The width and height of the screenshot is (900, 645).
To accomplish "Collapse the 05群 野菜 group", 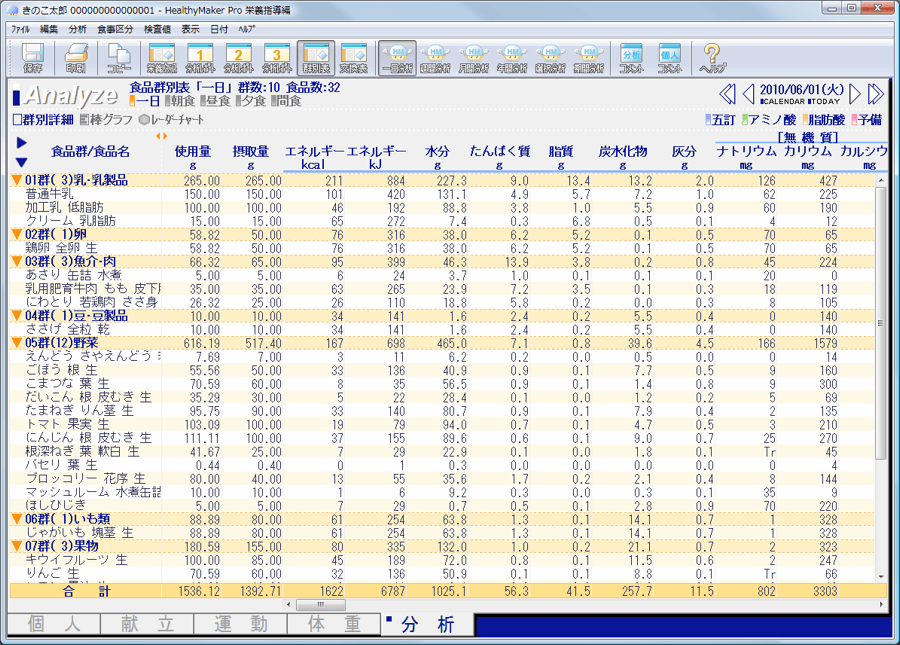I will click(x=17, y=343).
